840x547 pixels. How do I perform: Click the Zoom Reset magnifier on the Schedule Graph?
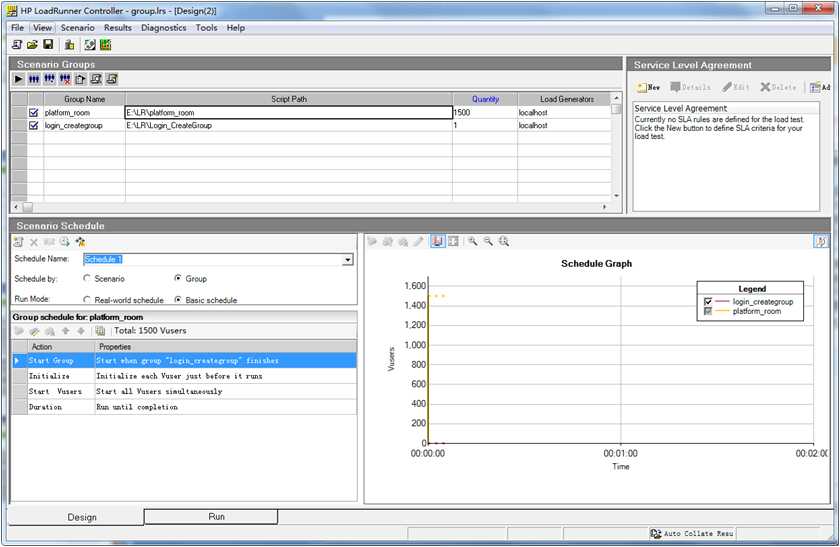[504, 242]
